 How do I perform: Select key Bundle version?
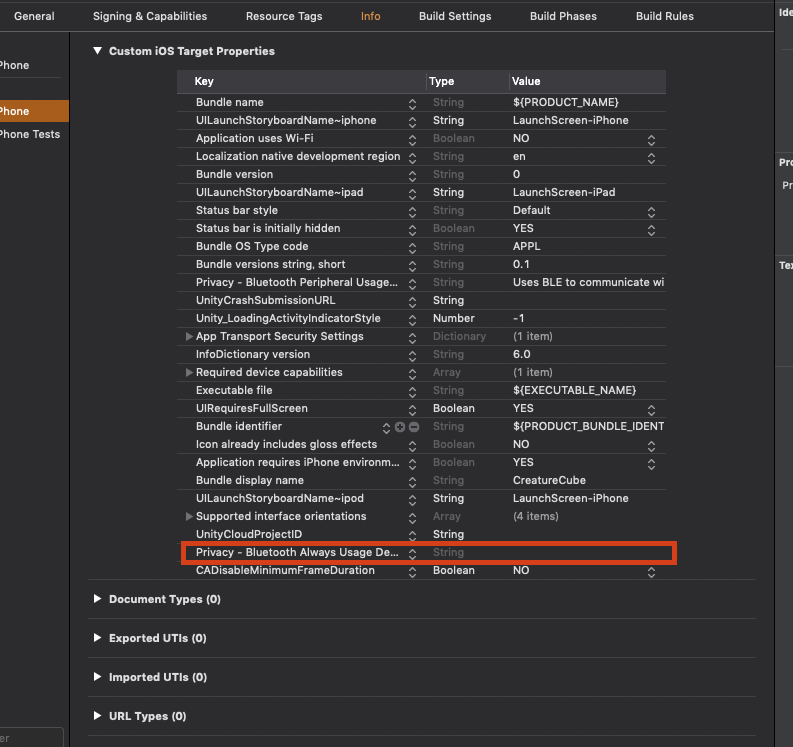(x=234, y=174)
